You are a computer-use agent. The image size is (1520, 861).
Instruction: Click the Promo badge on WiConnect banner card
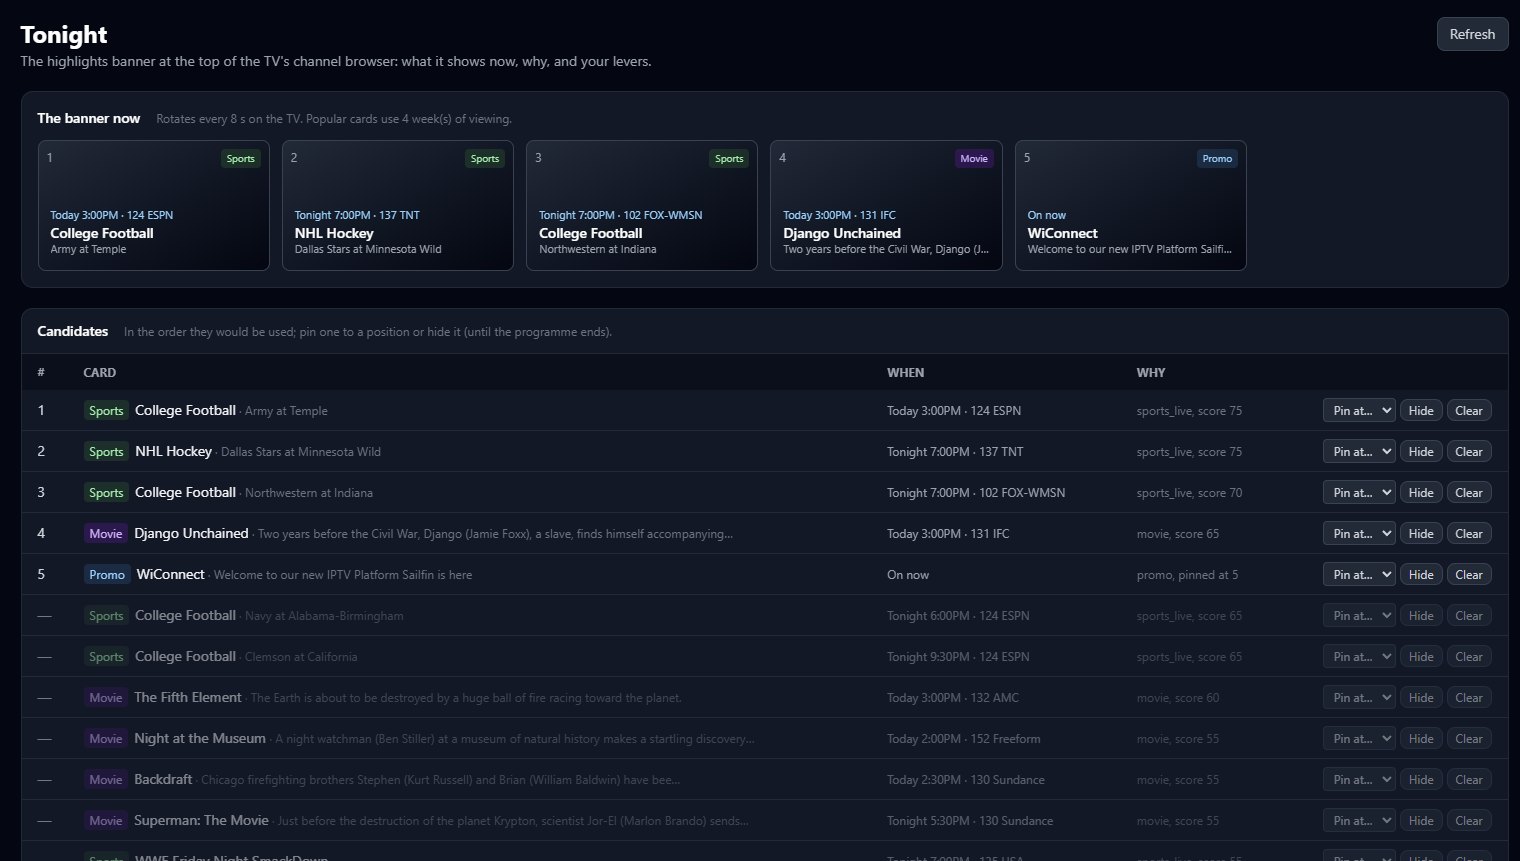tap(1217, 158)
